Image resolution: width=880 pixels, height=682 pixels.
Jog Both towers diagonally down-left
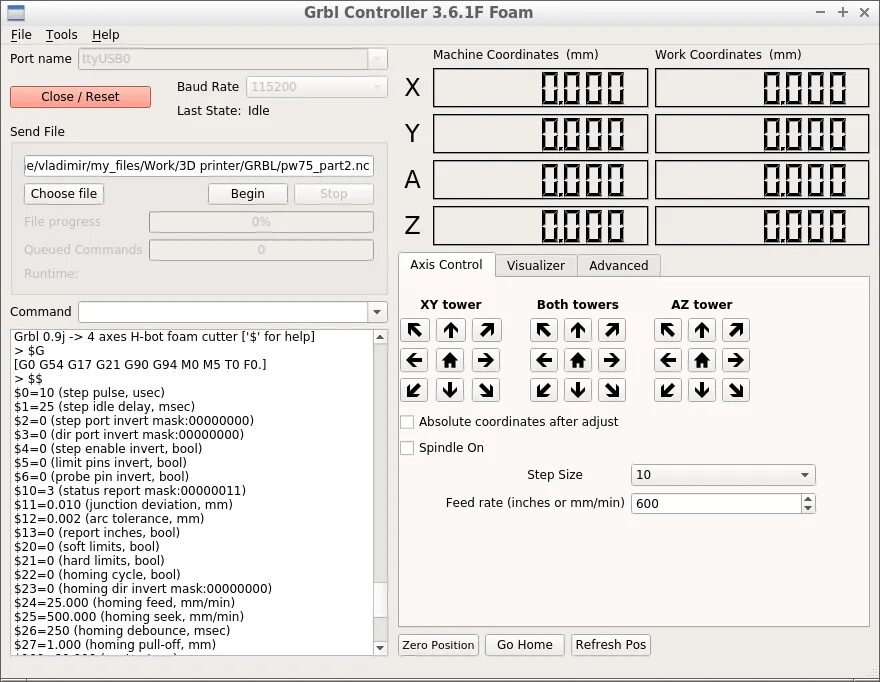(x=544, y=390)
